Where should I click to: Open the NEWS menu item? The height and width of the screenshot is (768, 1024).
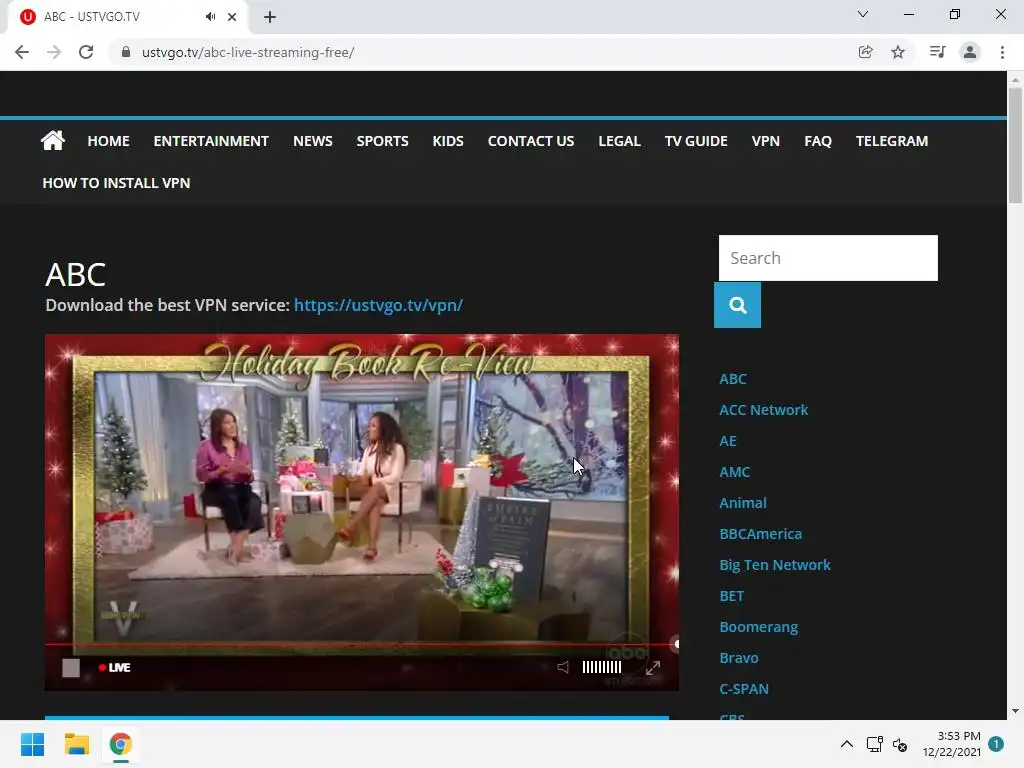coord(313,141)
